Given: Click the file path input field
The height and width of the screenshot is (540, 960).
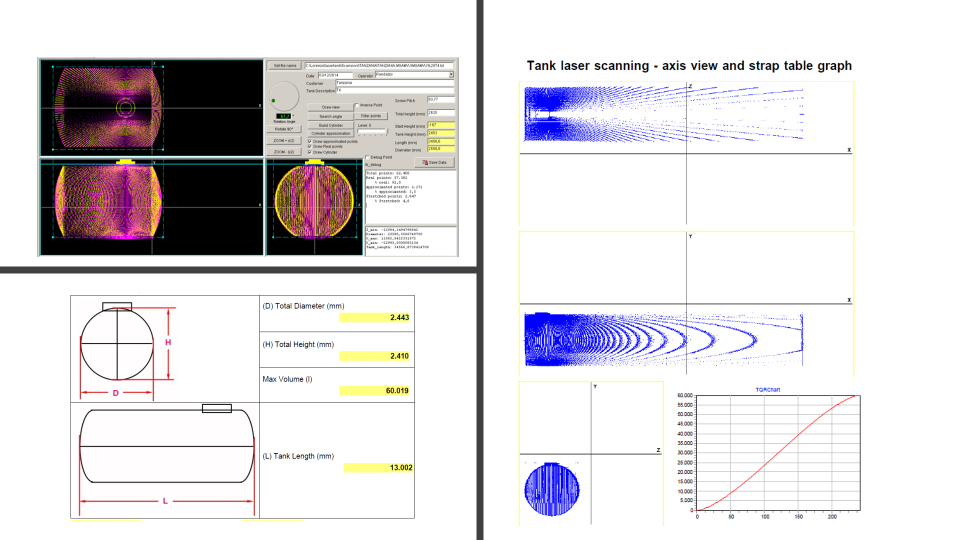Looking at the screenshot, I should click(x=379, y=66).
